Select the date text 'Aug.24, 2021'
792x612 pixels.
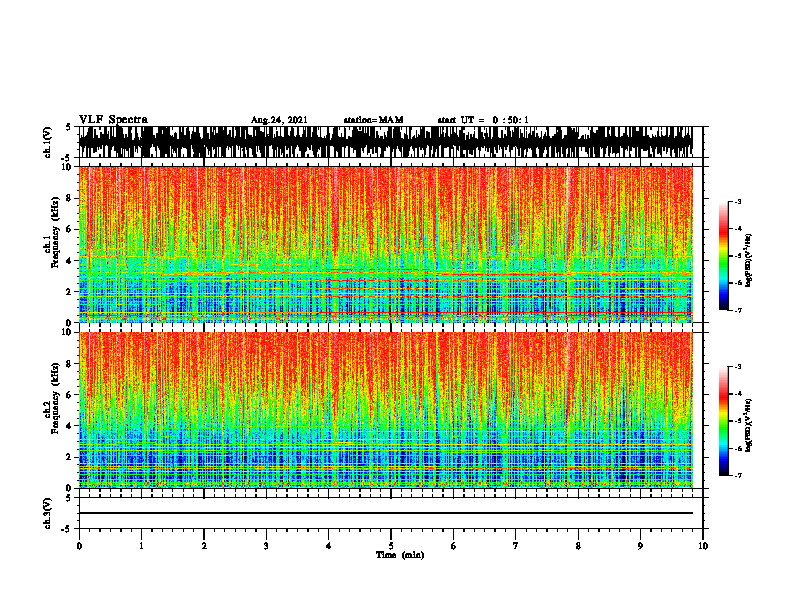point(279,120)
